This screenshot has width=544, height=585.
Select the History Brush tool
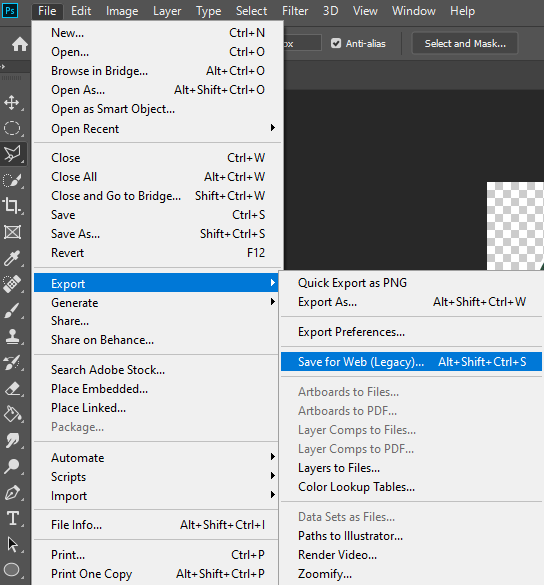tap(12, 362)
